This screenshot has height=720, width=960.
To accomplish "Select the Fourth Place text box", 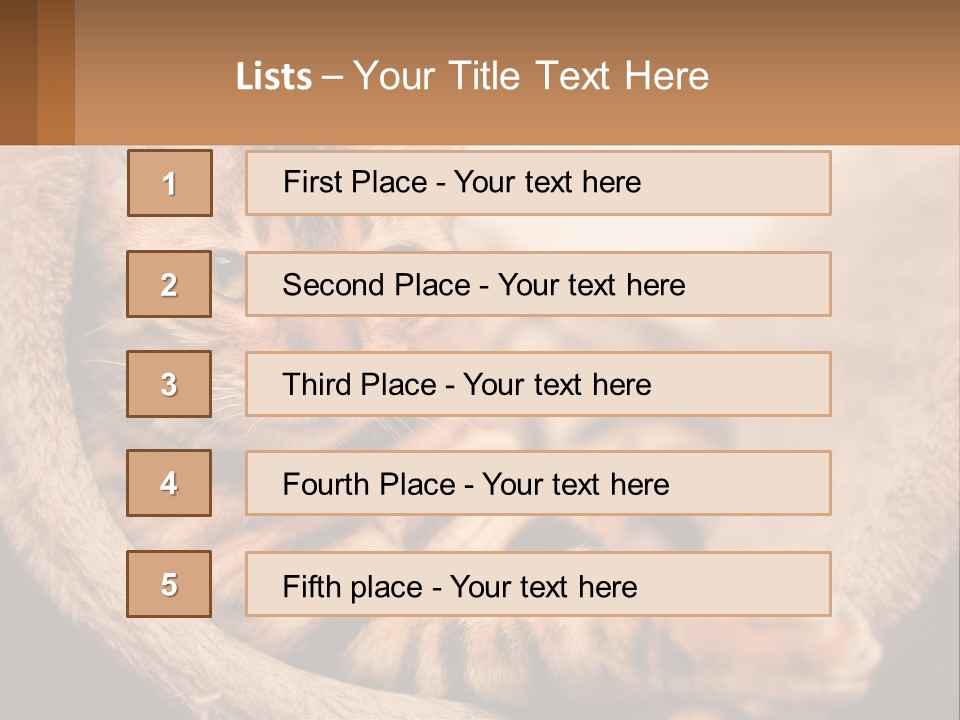I will (538, 484).
